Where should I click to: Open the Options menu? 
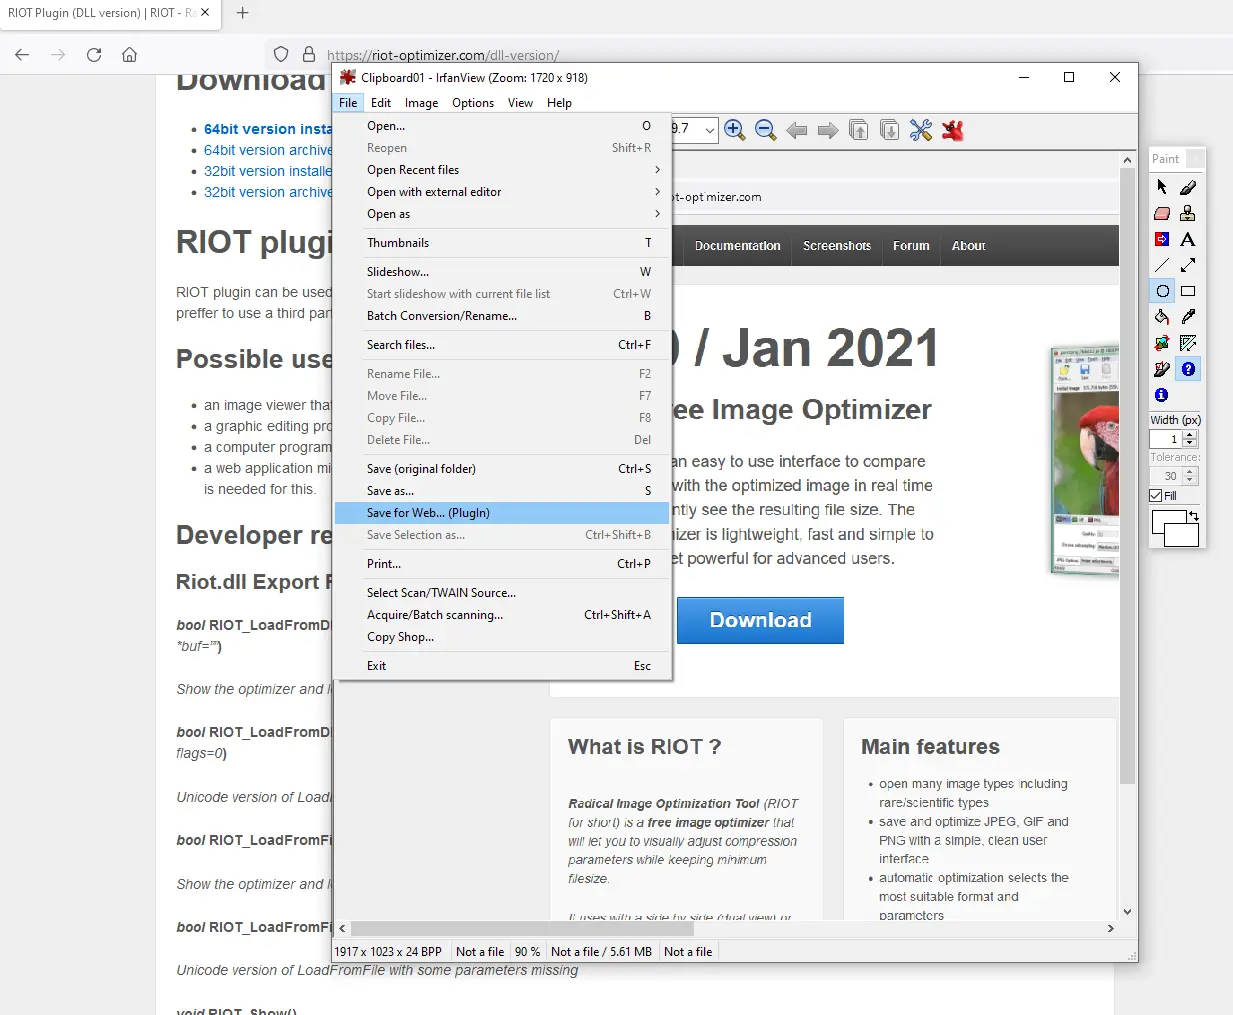(x=473, y=103)
